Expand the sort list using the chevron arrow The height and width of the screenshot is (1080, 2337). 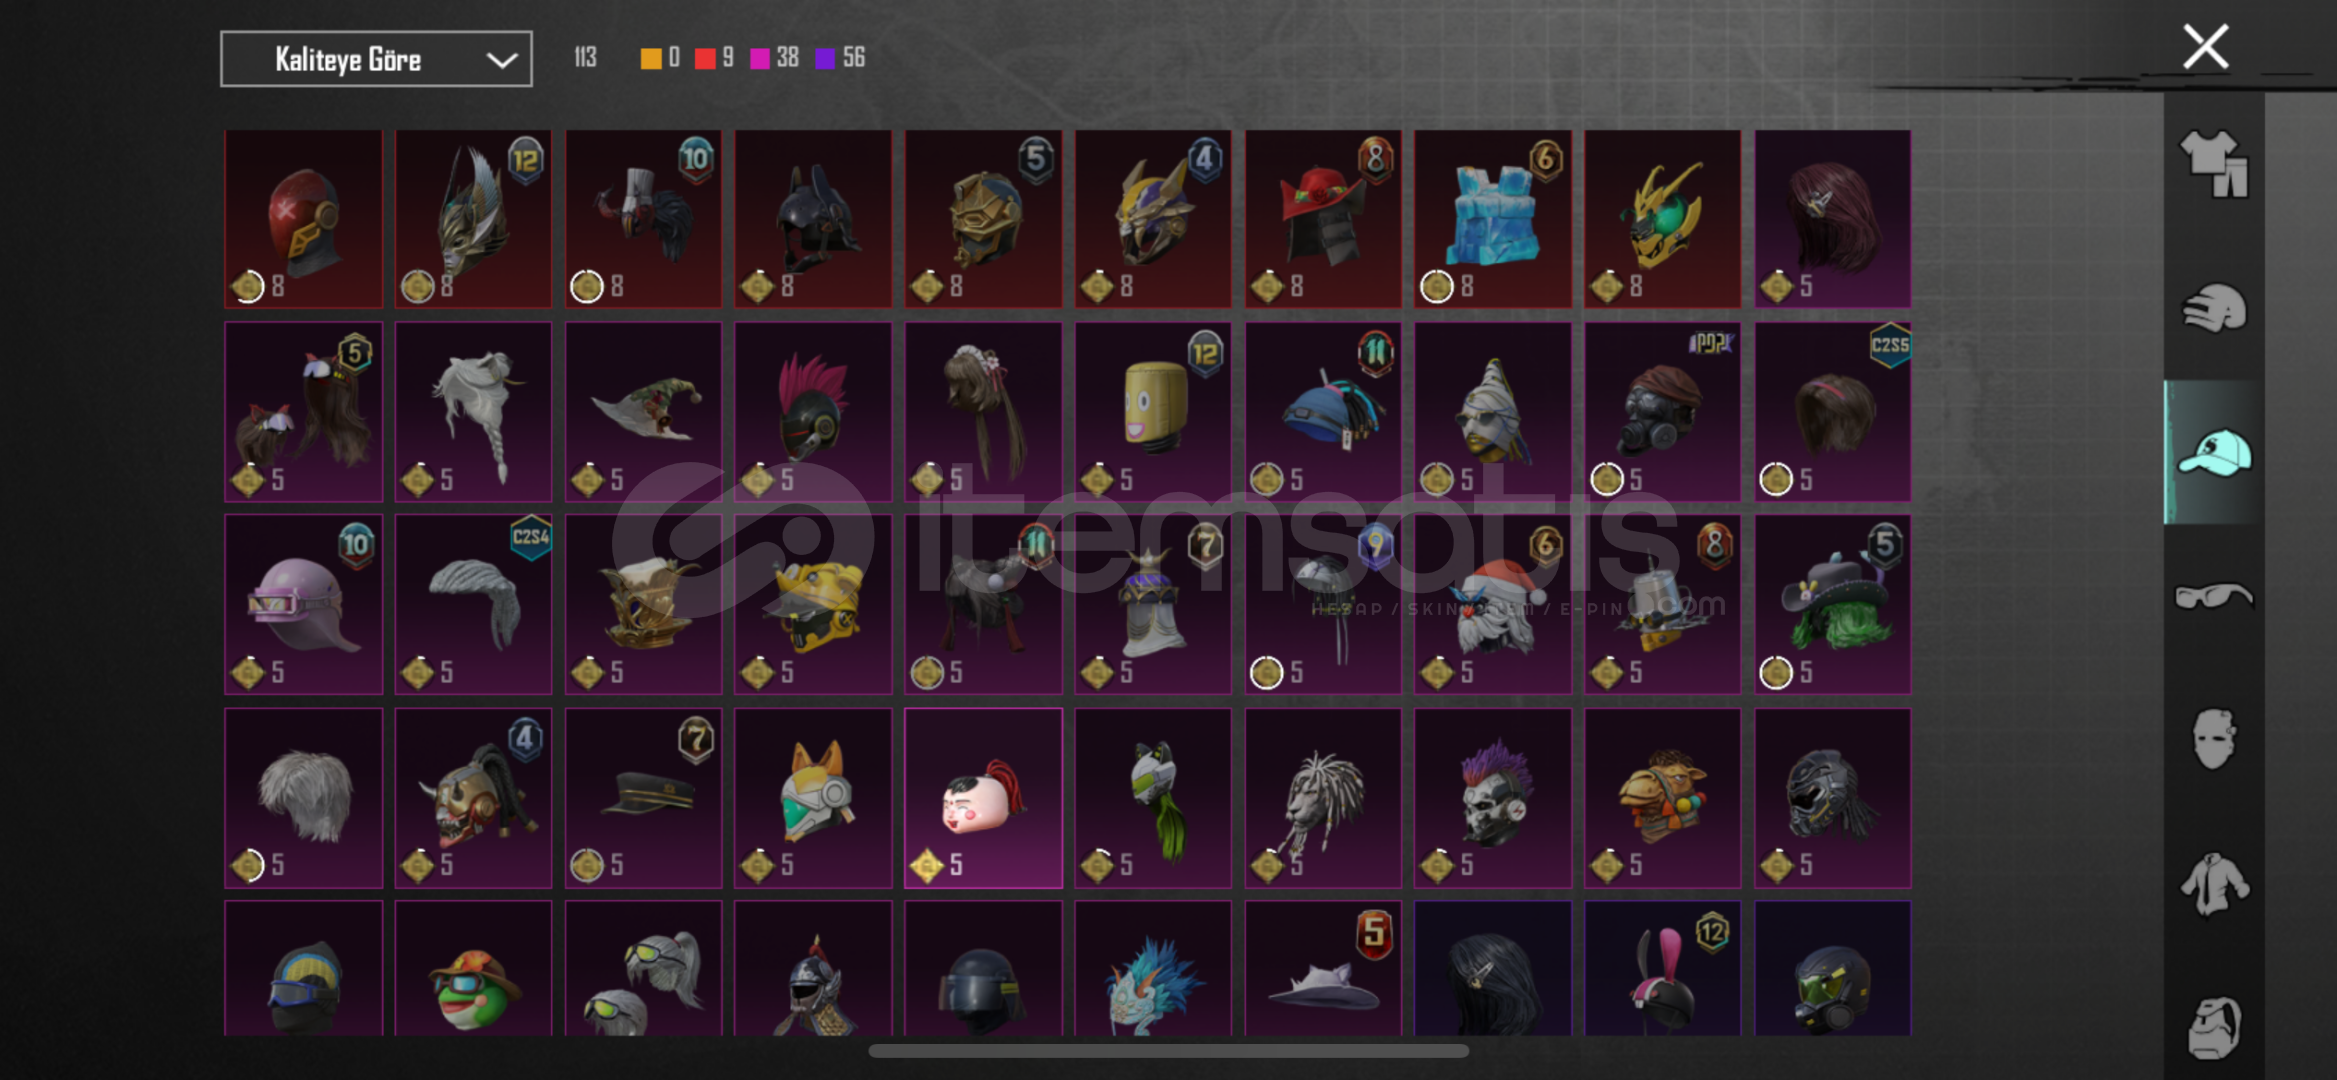pos(502,61)
